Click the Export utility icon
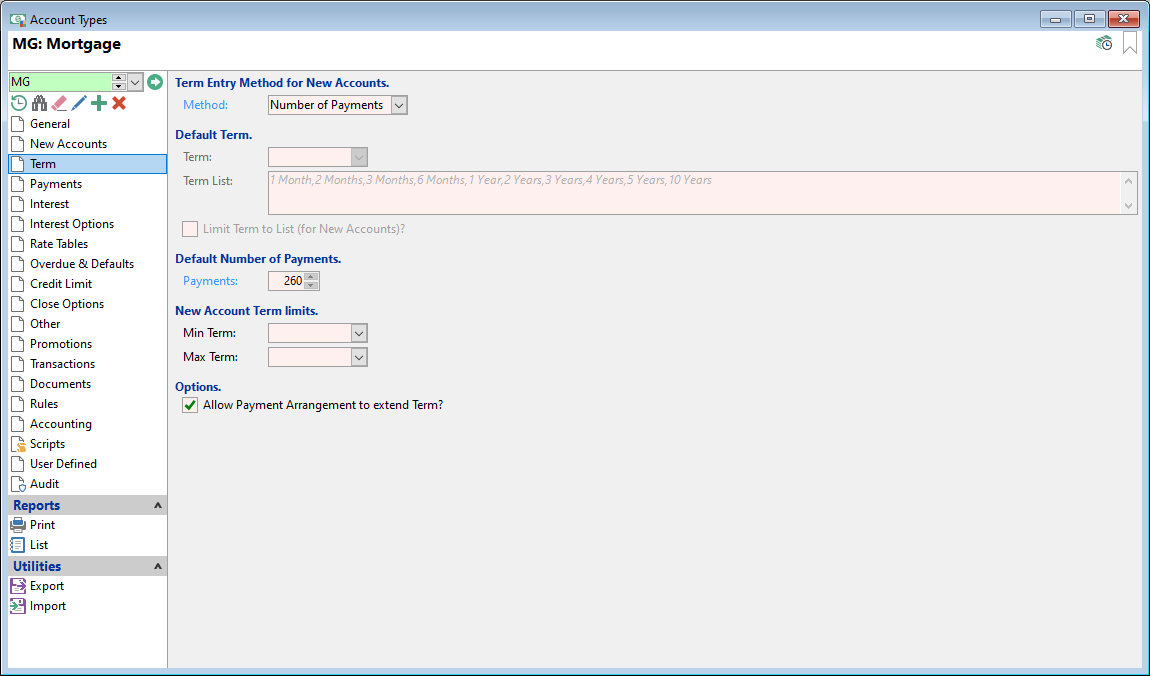Screen dimensions: 1150x676 (18, 586)
